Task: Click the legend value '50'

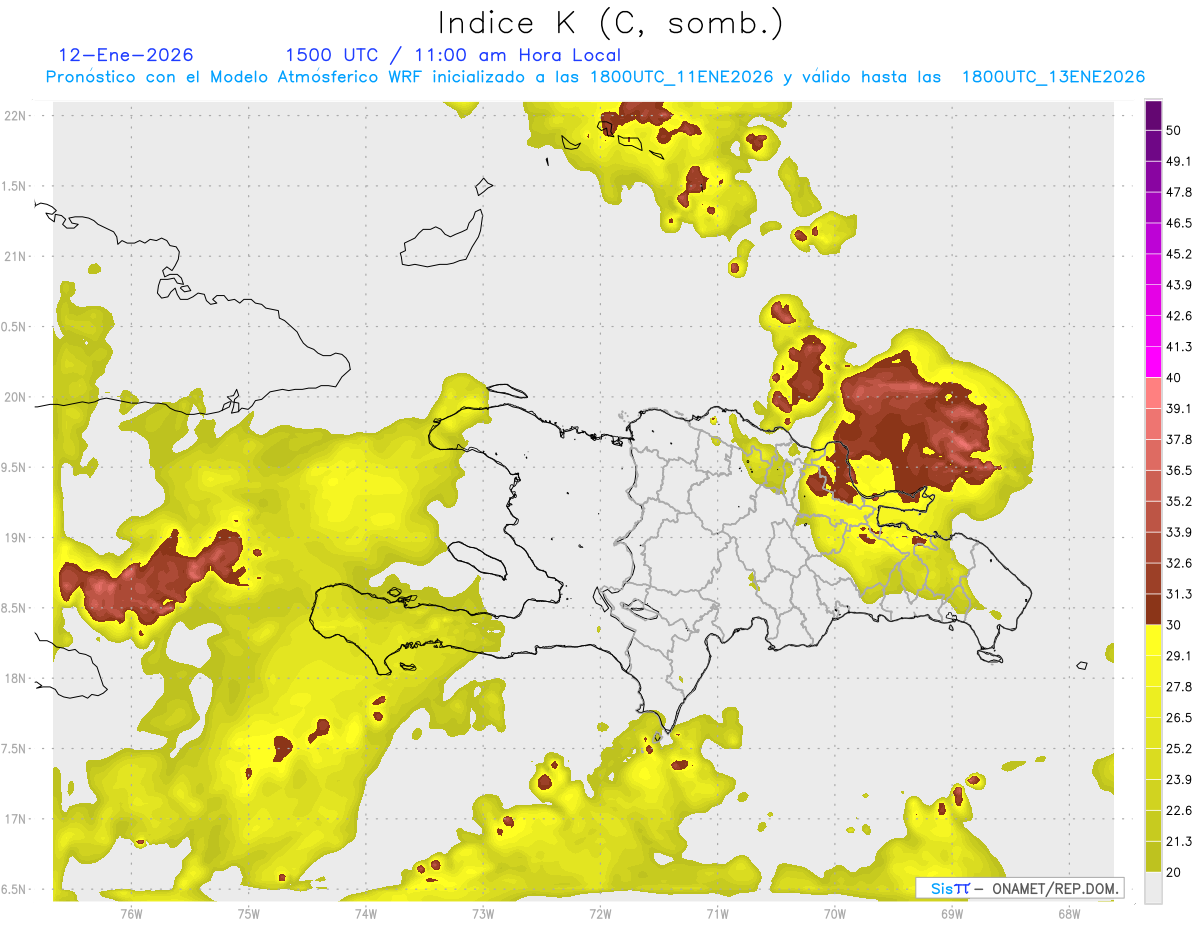Action: click(1174, 130)
